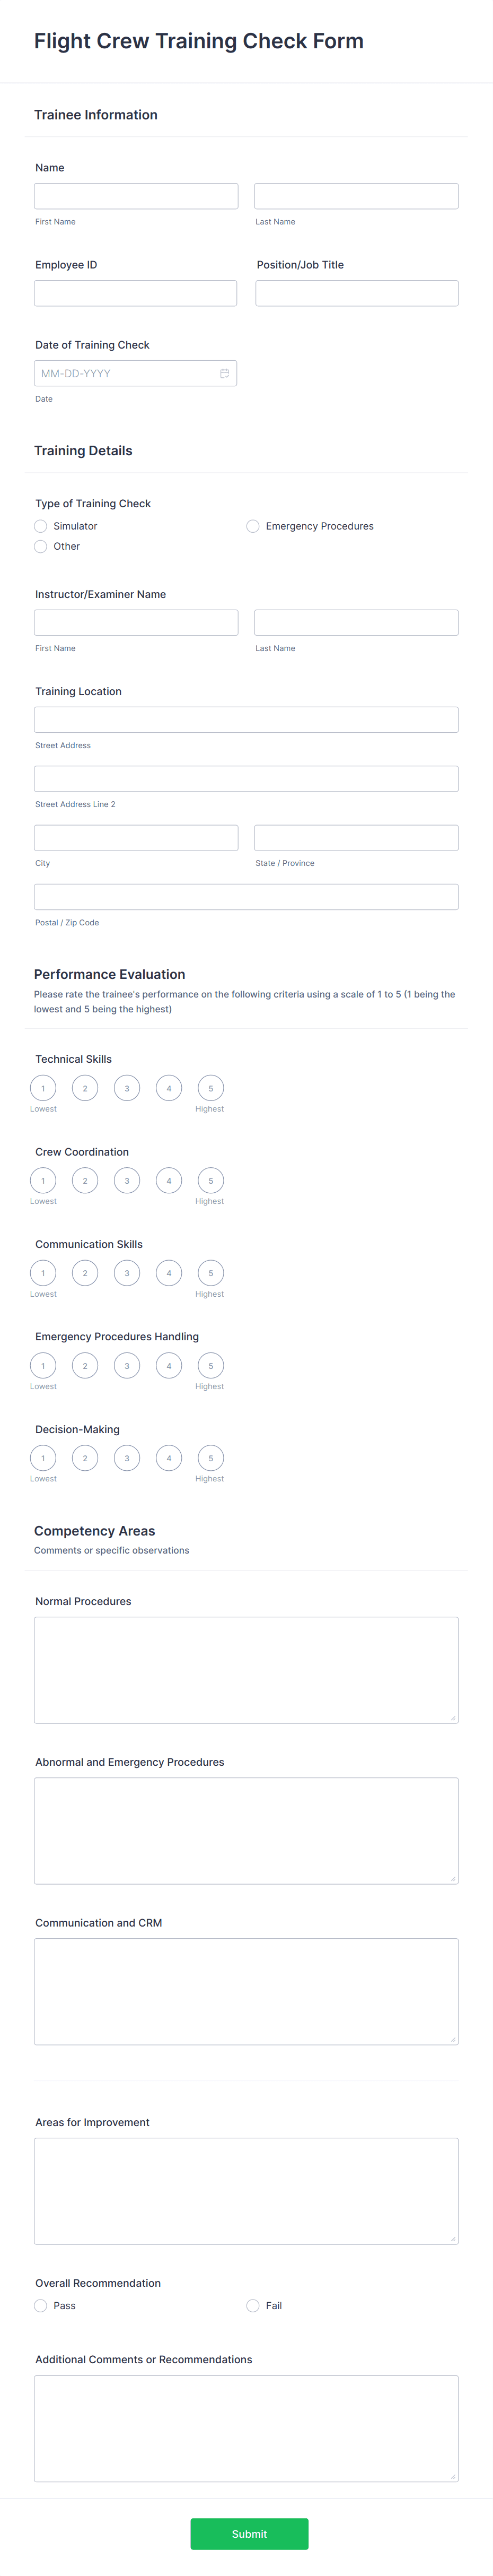
Task: Click the City input field
Action: point(135,837)
